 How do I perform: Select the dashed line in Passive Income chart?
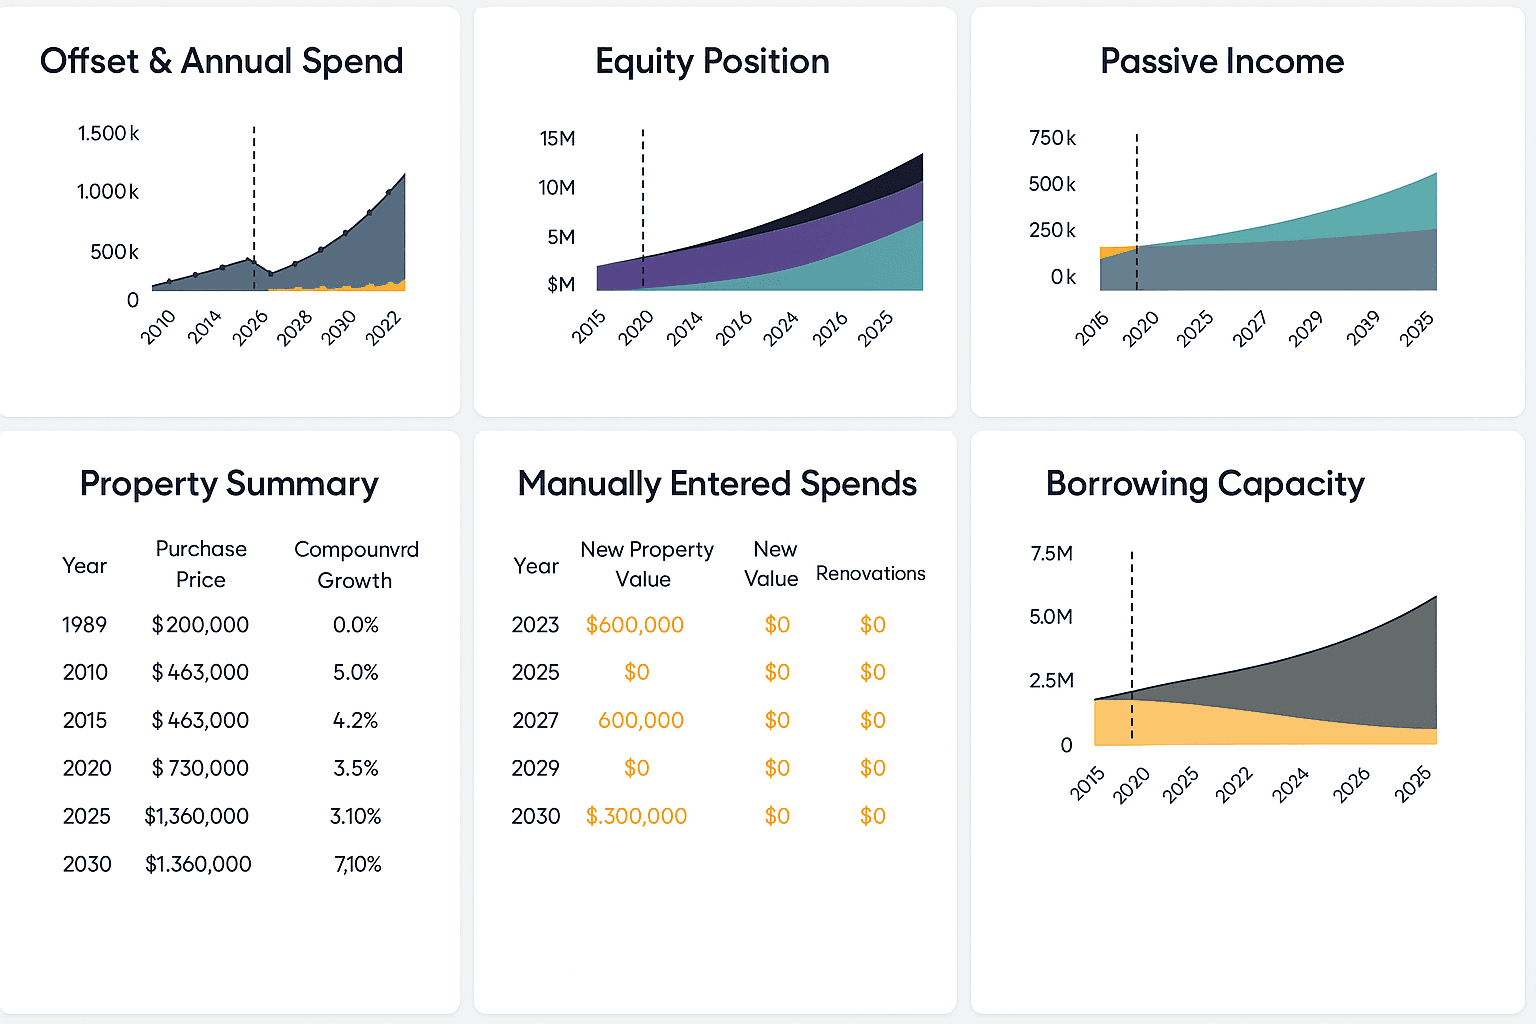1137,200
